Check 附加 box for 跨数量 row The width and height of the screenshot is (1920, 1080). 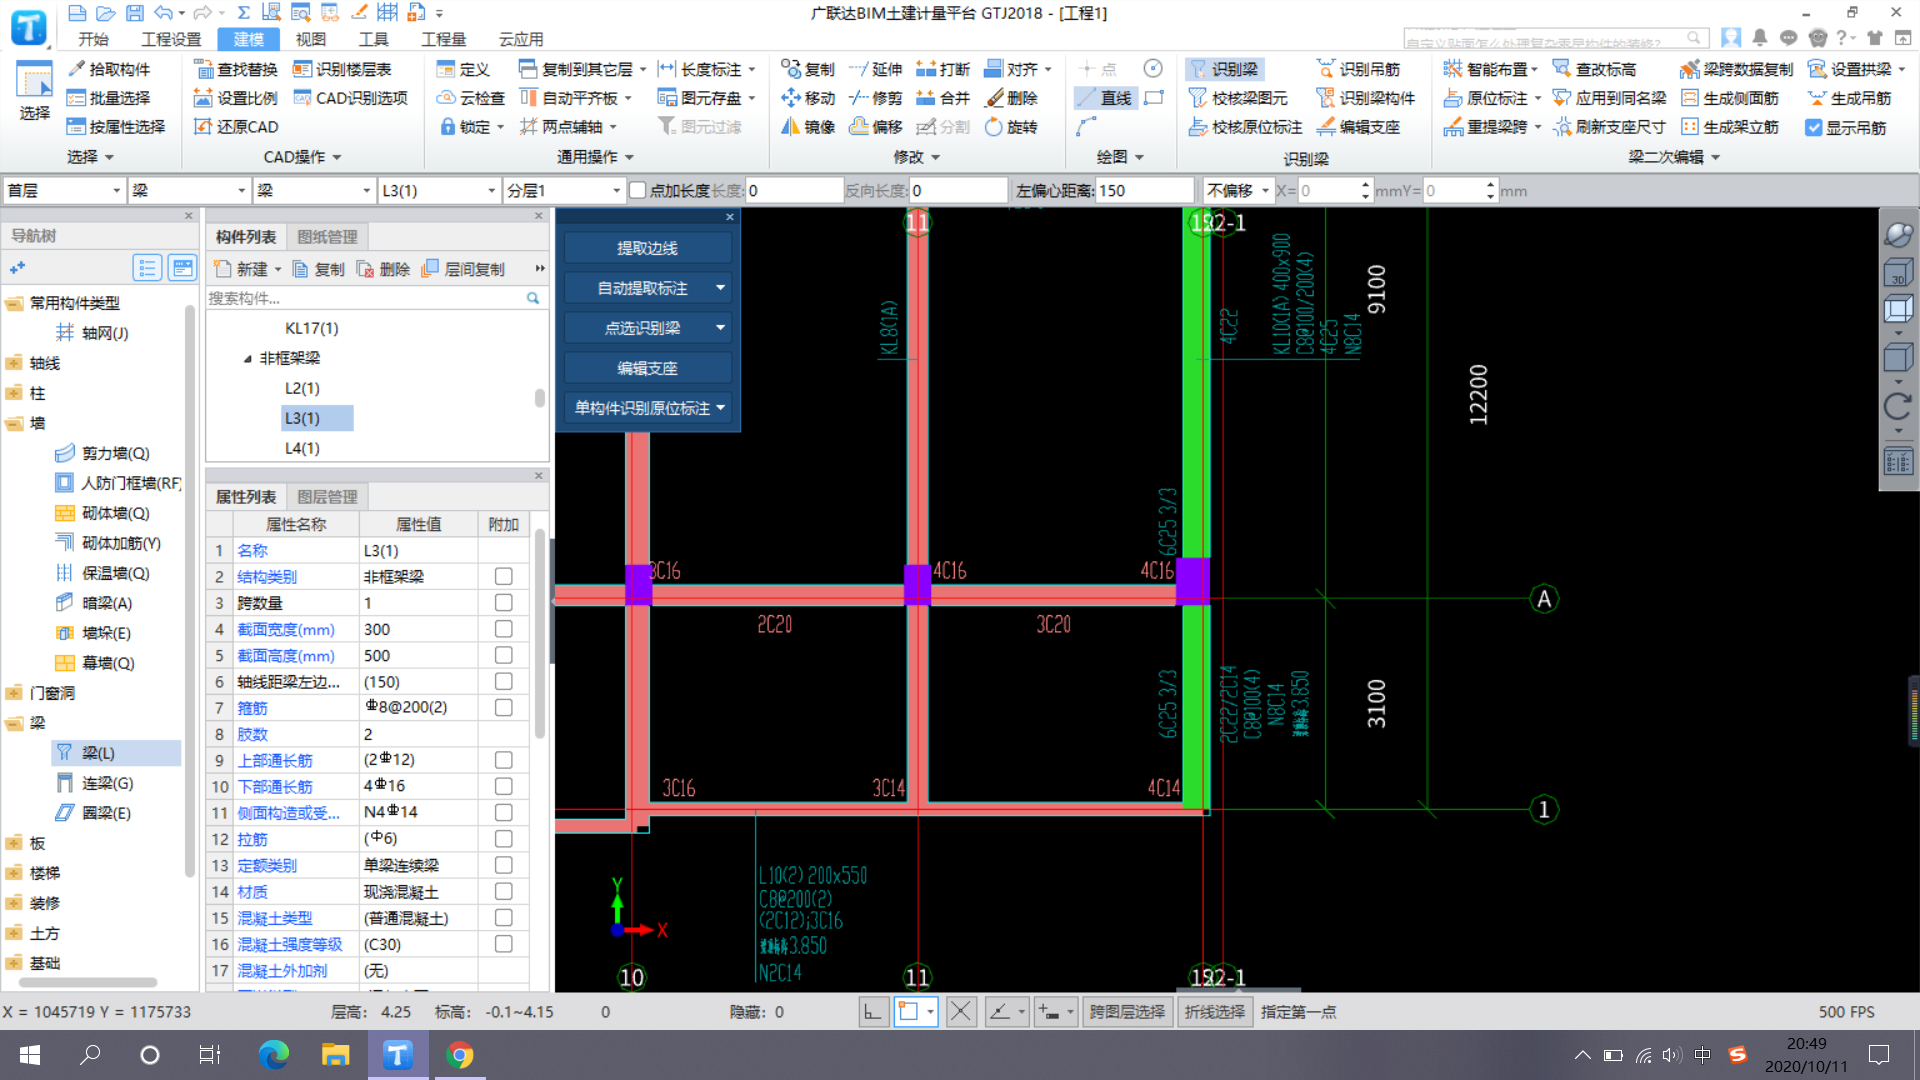503,603
